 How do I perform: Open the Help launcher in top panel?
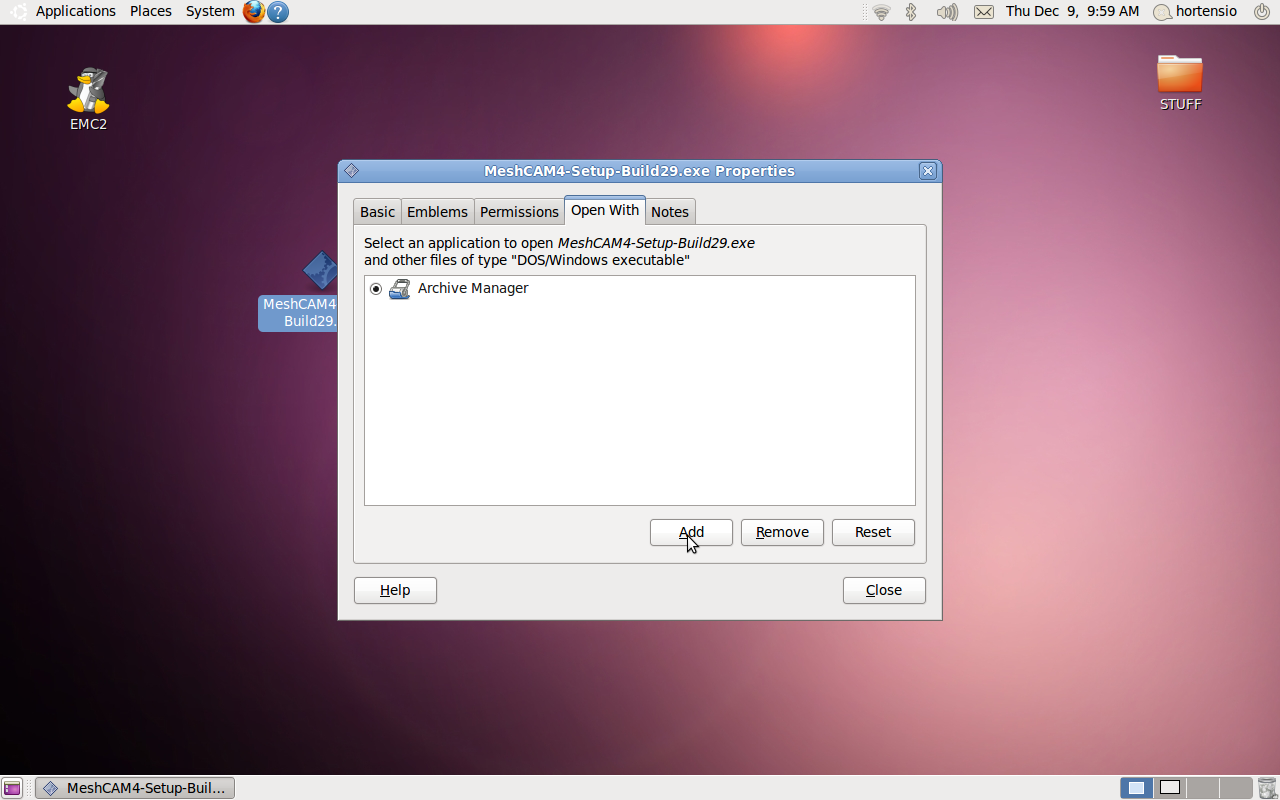(278, 12)
